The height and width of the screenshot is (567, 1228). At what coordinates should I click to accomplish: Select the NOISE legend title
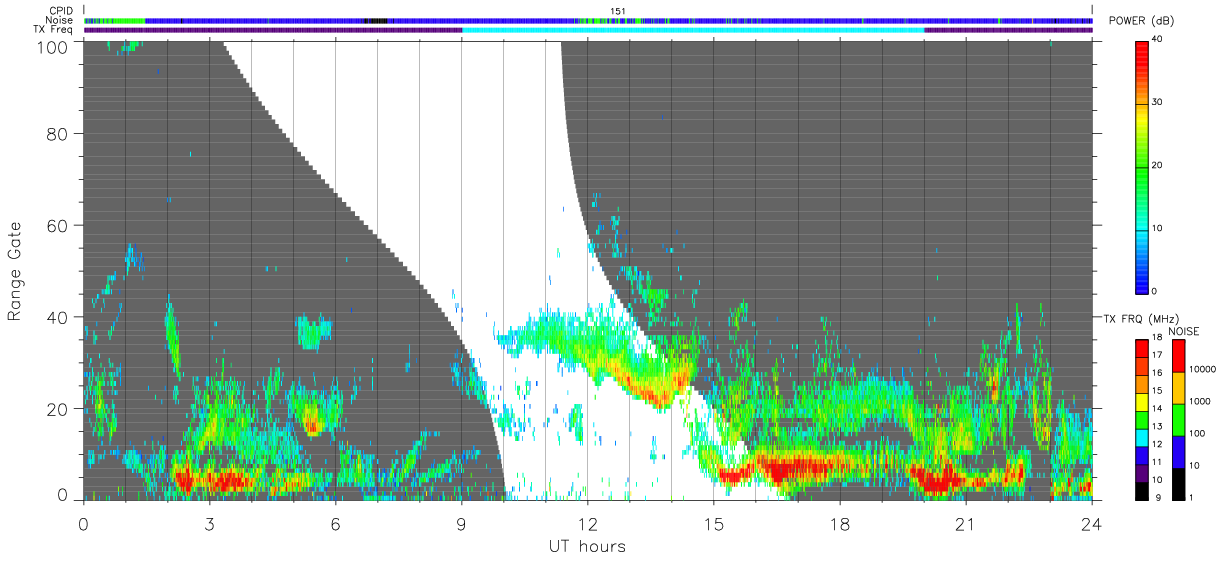tap(1184, 331)
